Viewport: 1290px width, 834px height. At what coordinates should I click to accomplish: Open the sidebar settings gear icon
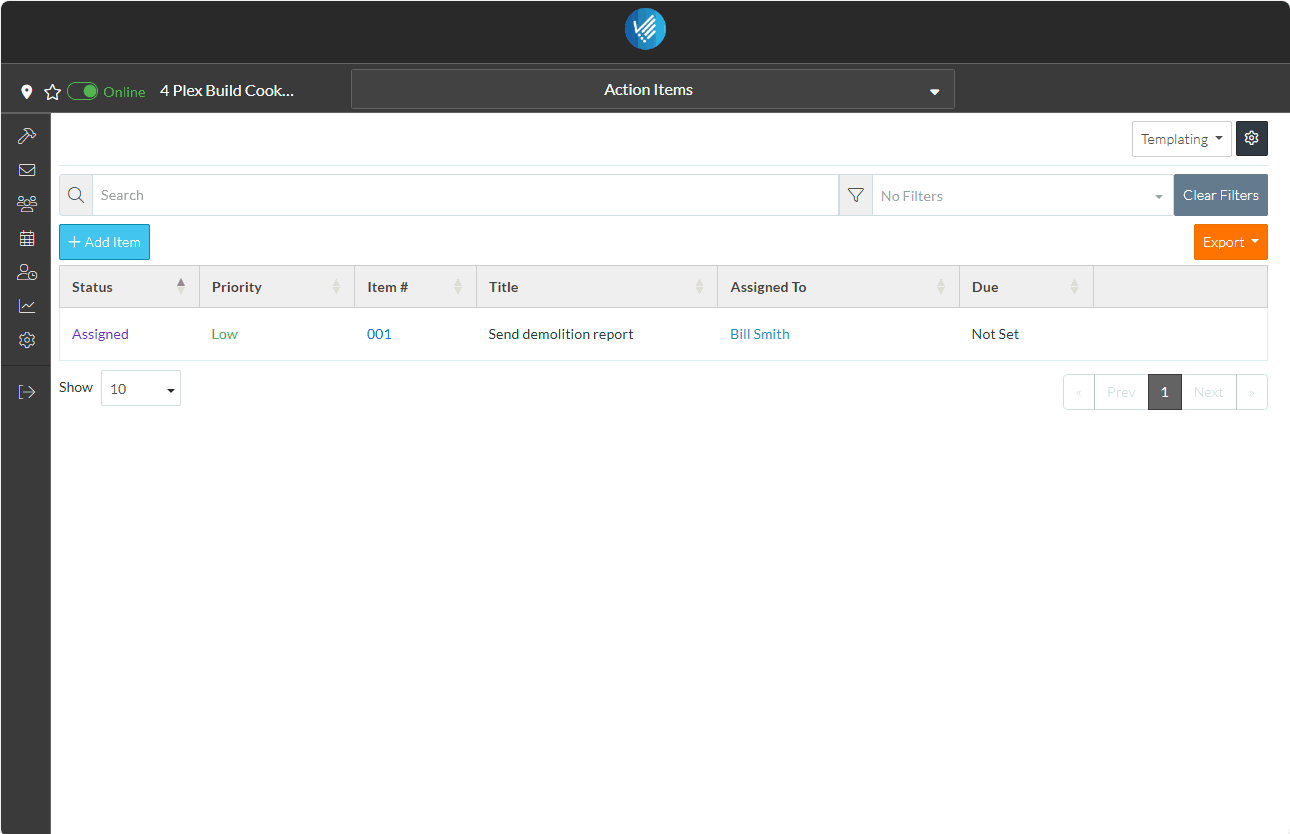(x=27, y=340)
